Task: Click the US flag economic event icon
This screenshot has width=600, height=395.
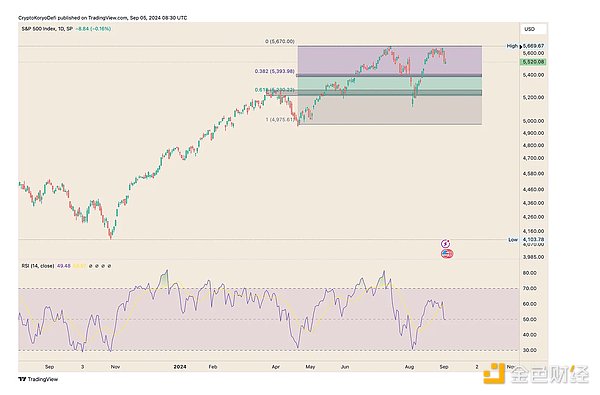Action: (447, 253)
